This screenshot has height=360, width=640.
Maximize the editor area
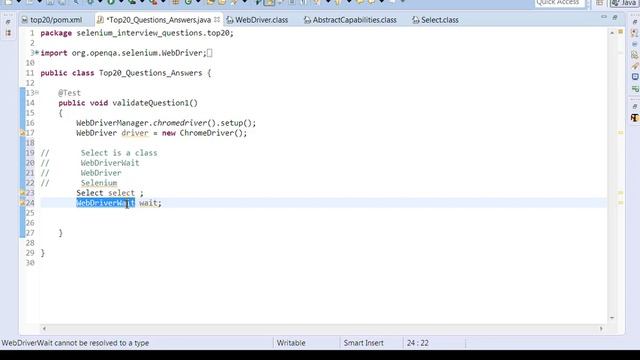point(615,17)
